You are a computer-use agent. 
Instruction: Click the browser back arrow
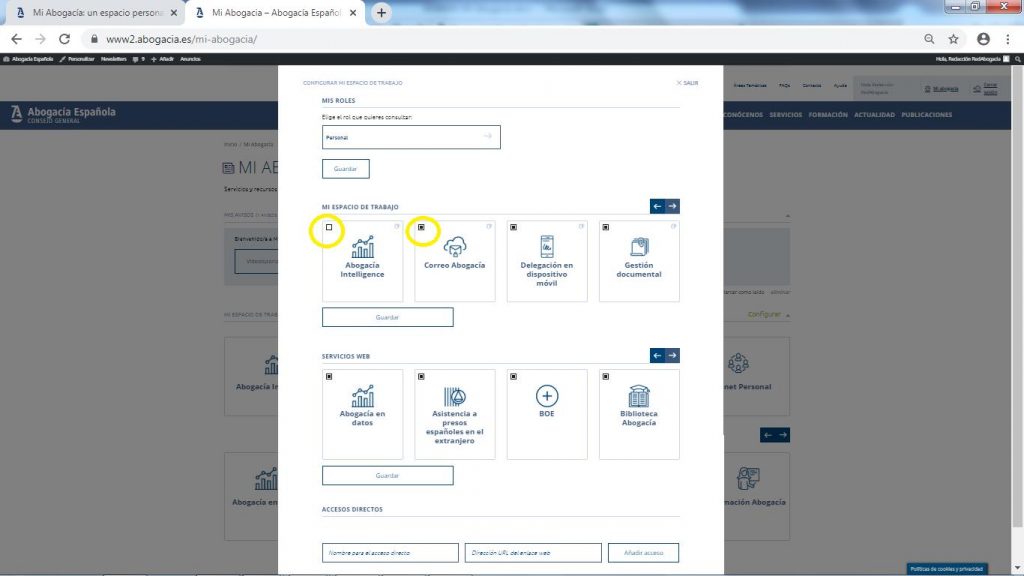16,39
